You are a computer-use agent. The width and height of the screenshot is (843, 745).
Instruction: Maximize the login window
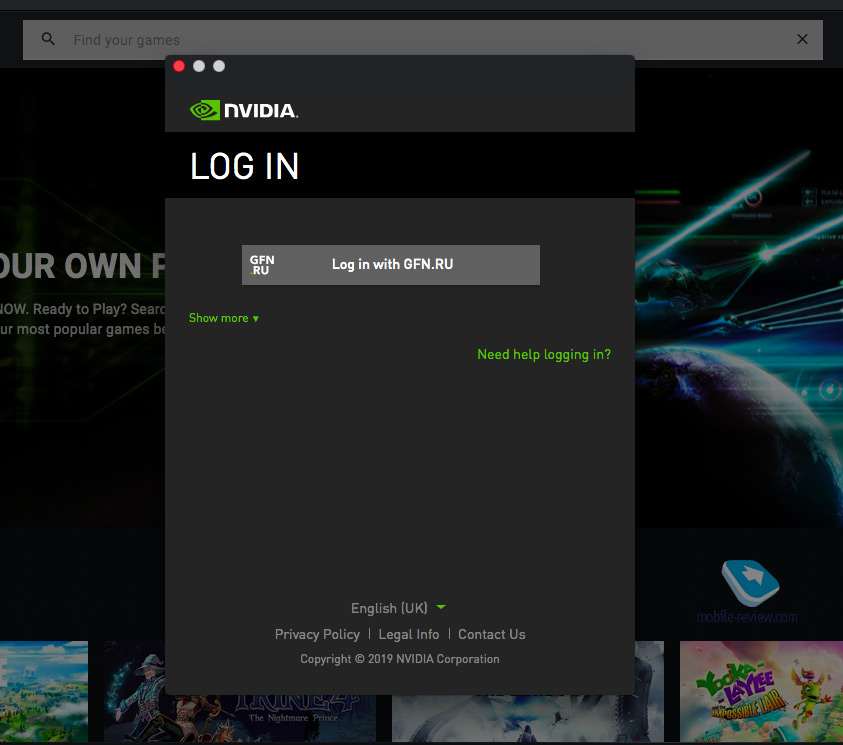click(x=219, y=66)
